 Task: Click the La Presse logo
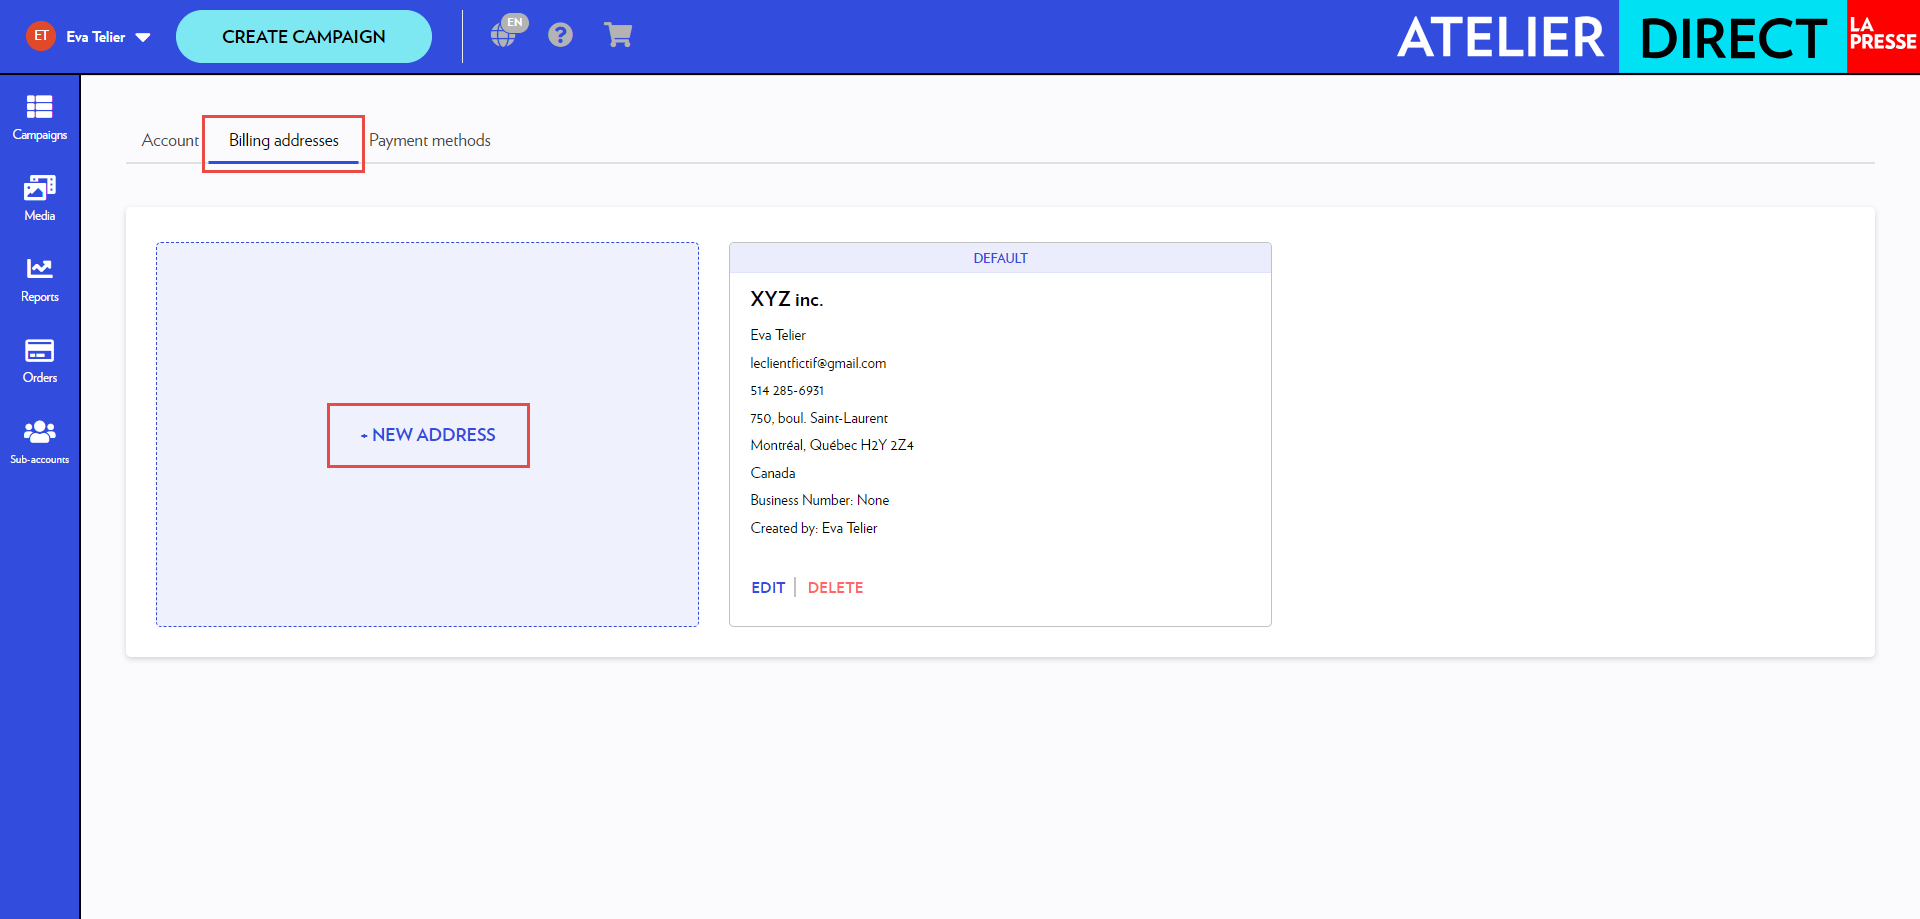1882,36
